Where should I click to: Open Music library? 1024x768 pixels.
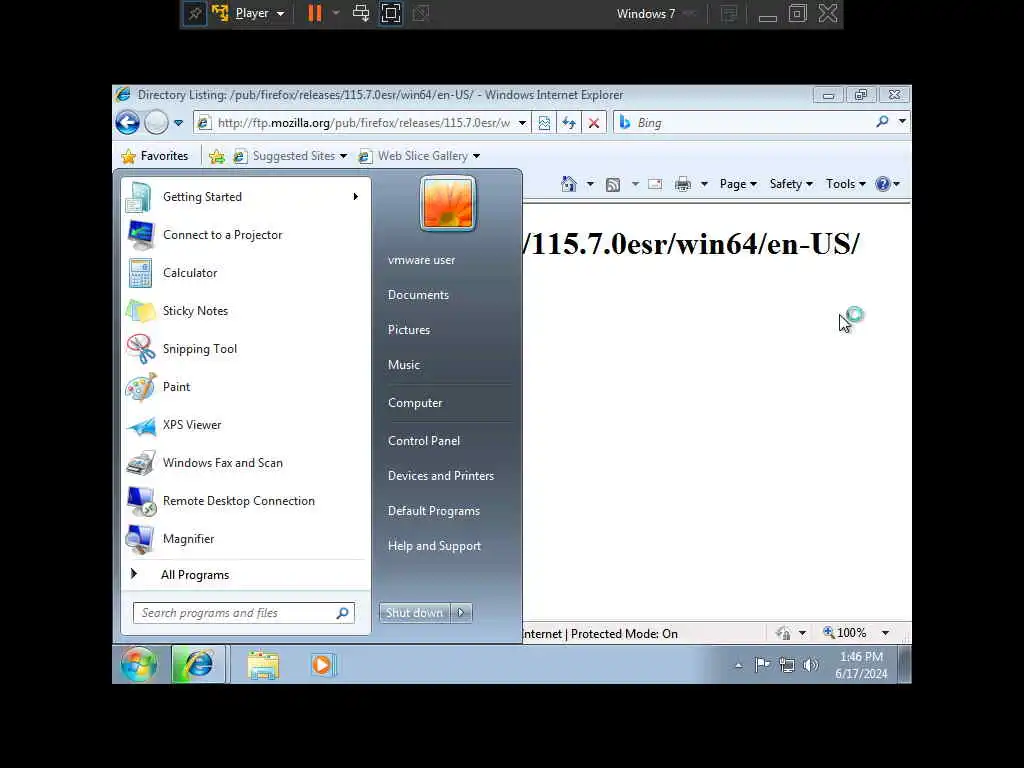pos(404,365)
